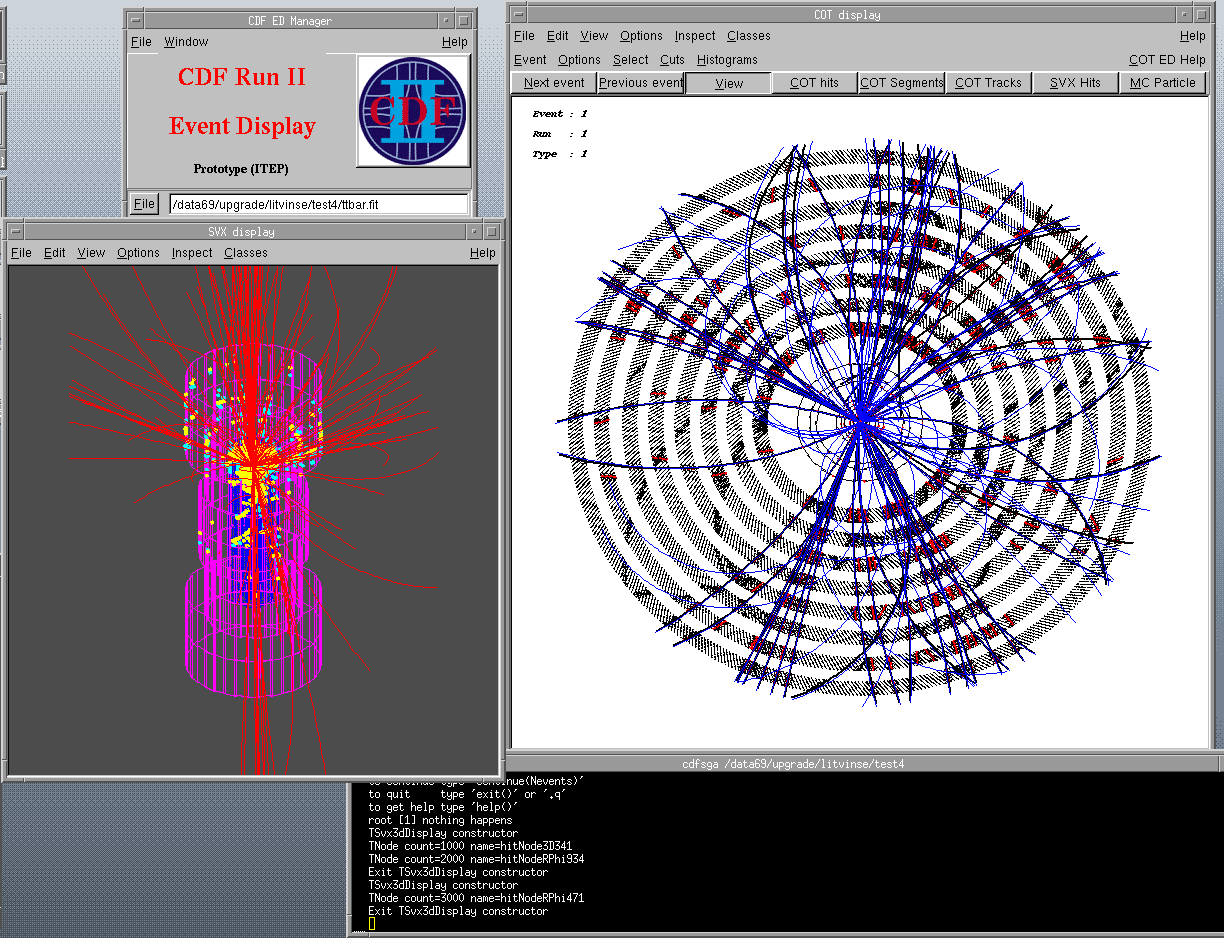The height and width of the screenshot is (938, 1224).
Task: Open File menu in SVX display window
Action: 21,253
